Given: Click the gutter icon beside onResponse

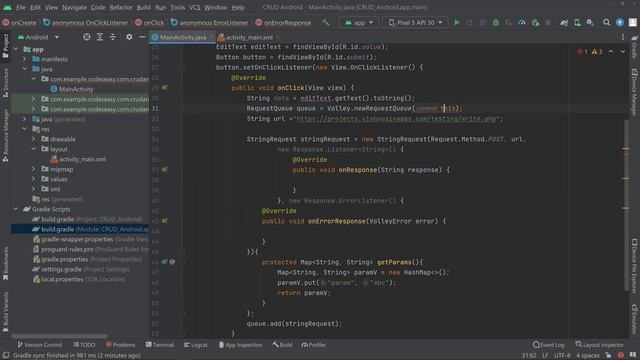Looking at the screenshot, I should click(164, 169).
